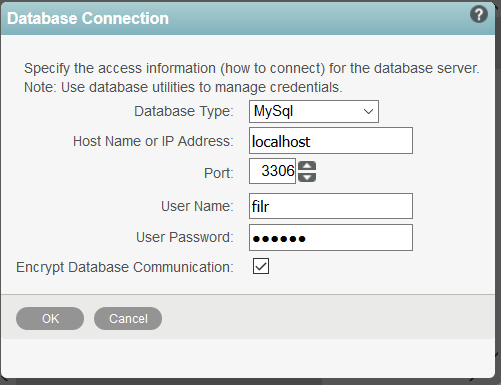Uncheck the Encrypt Database Communication checkbox
Screen dimensions: 501x385
coord(261,266)
